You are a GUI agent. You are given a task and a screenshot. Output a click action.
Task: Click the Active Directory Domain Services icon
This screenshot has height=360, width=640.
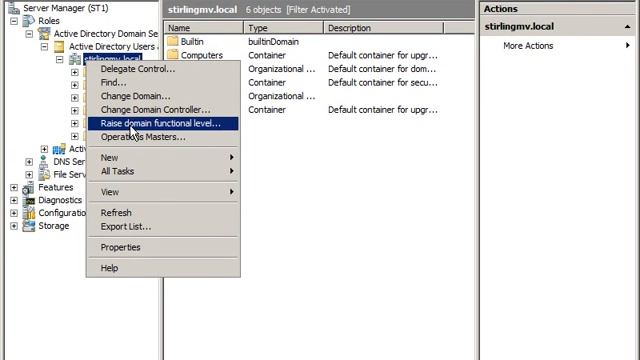coord(44,33)
